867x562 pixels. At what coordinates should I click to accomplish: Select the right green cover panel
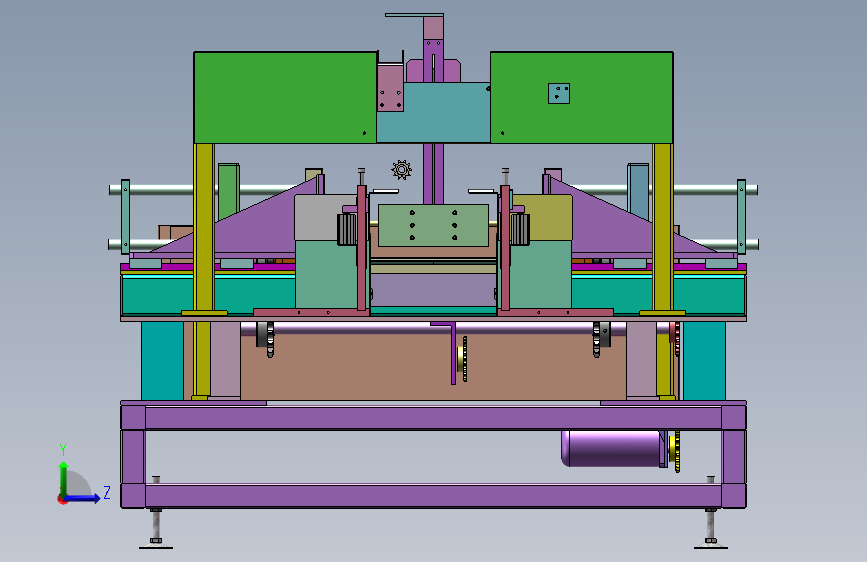[x=582, y=97]
